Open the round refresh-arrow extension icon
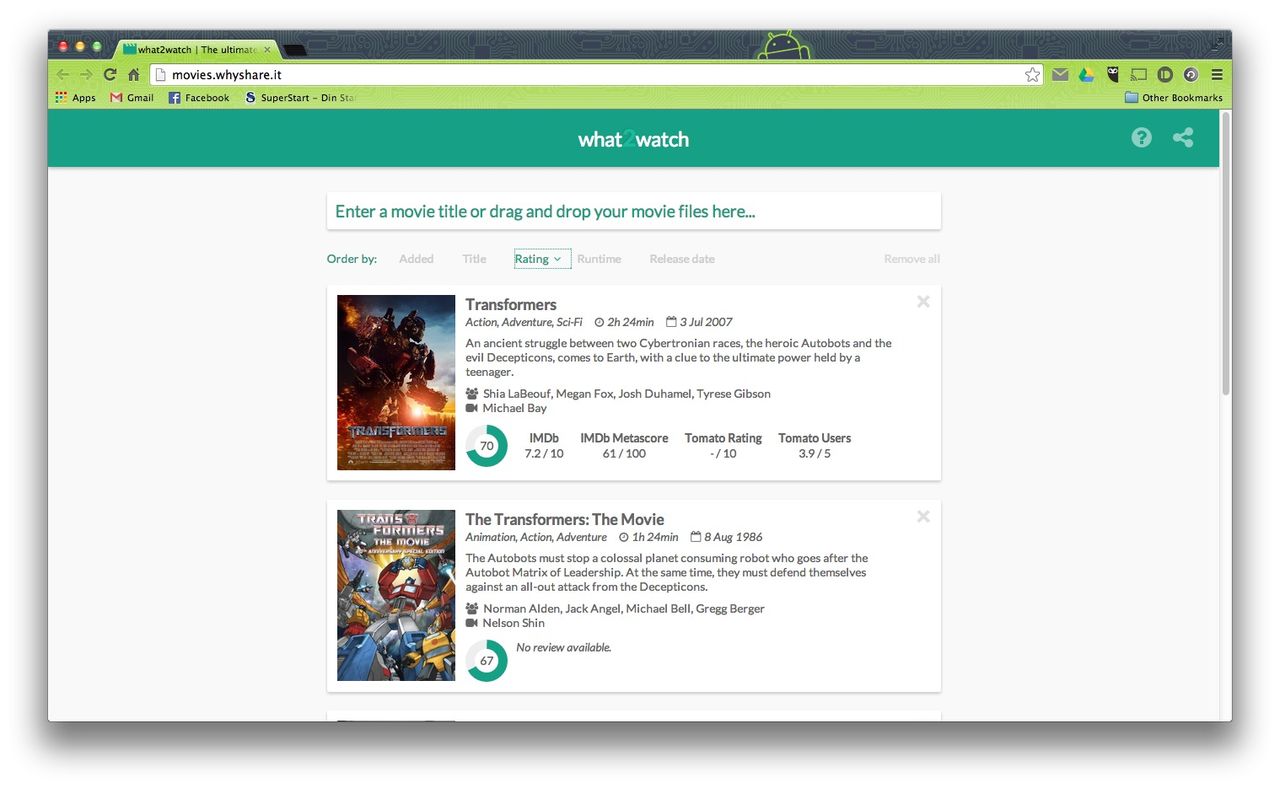This screenshot has width=1280, height=788. pyautogui.click(x=1190, y=74)
